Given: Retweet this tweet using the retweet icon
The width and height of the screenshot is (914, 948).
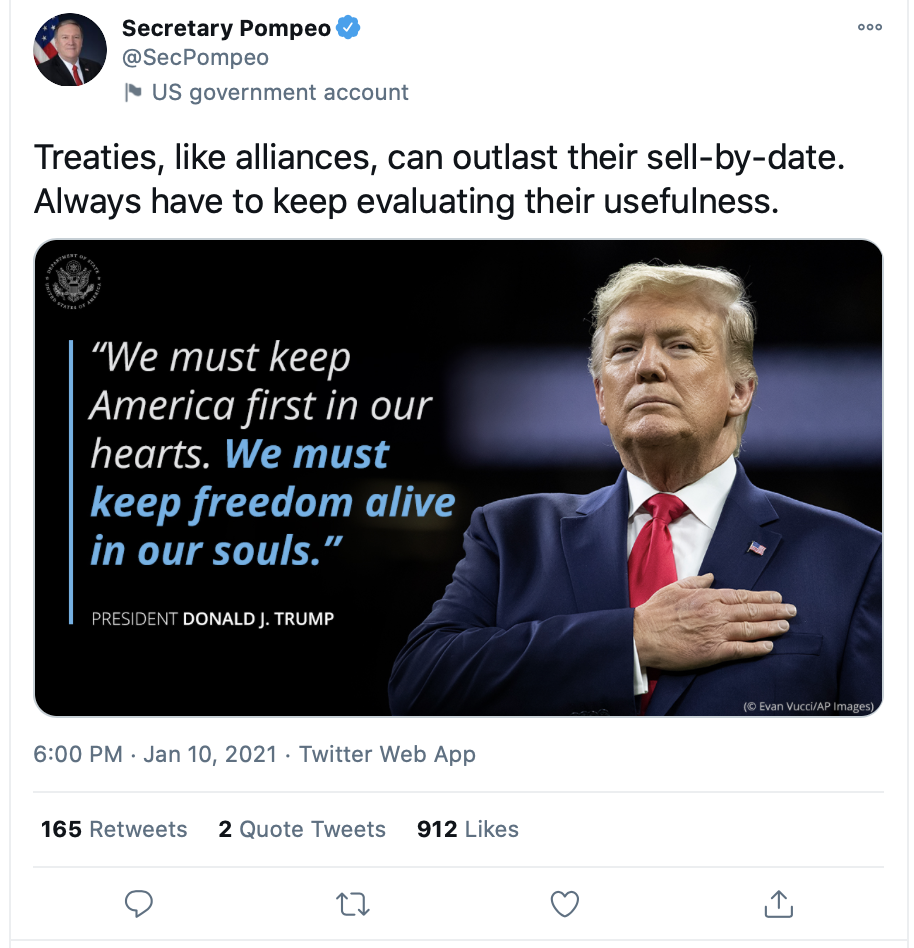Looking at the screenshot, I should point(352,904).
